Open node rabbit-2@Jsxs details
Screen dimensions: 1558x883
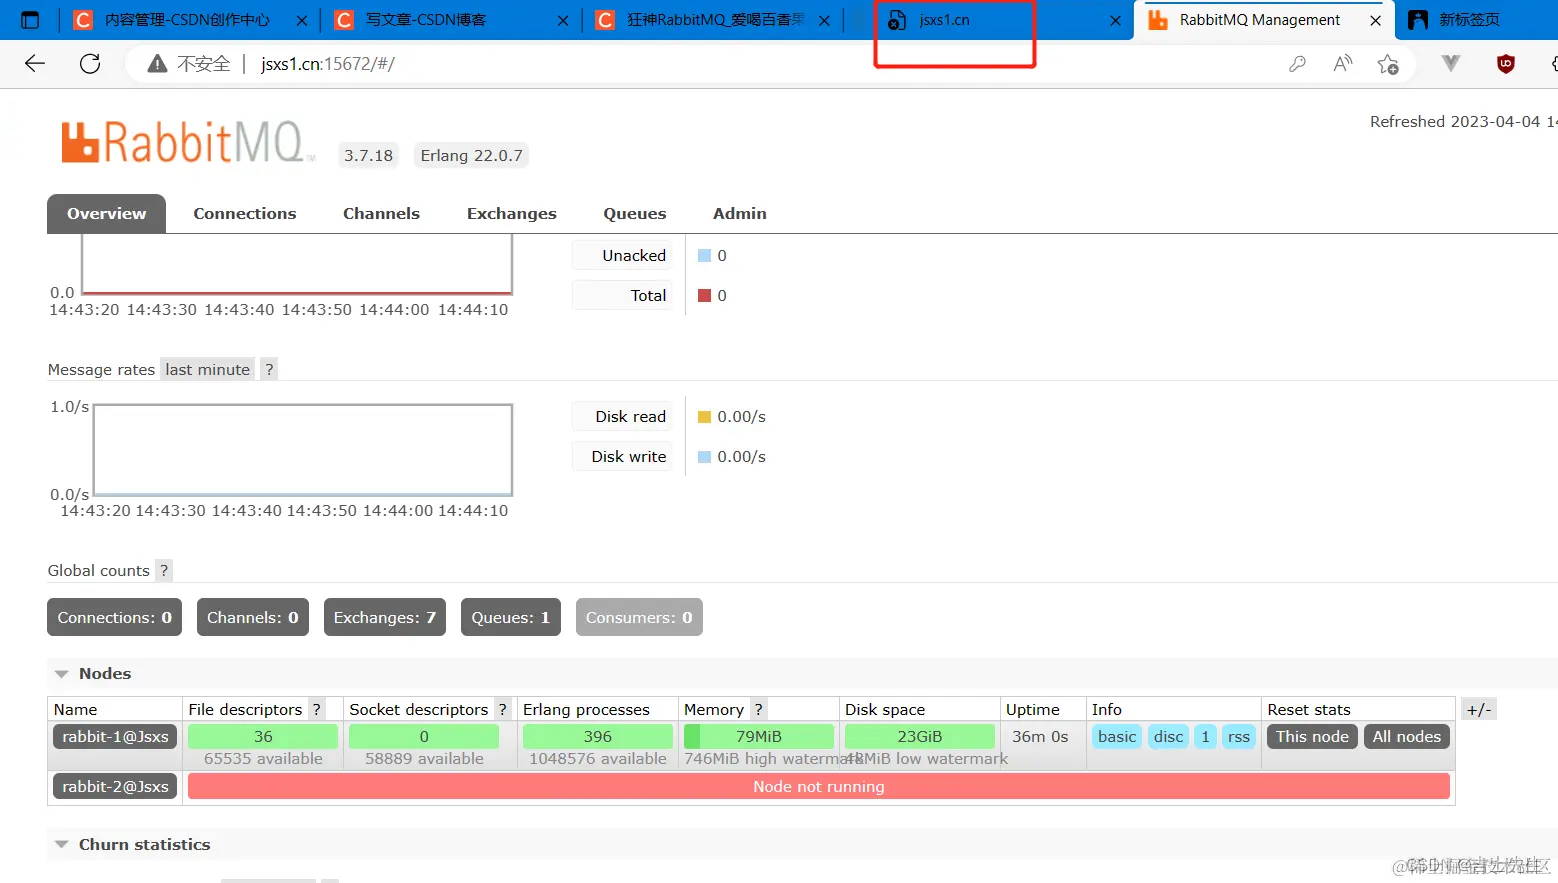(x=115, y=787)
